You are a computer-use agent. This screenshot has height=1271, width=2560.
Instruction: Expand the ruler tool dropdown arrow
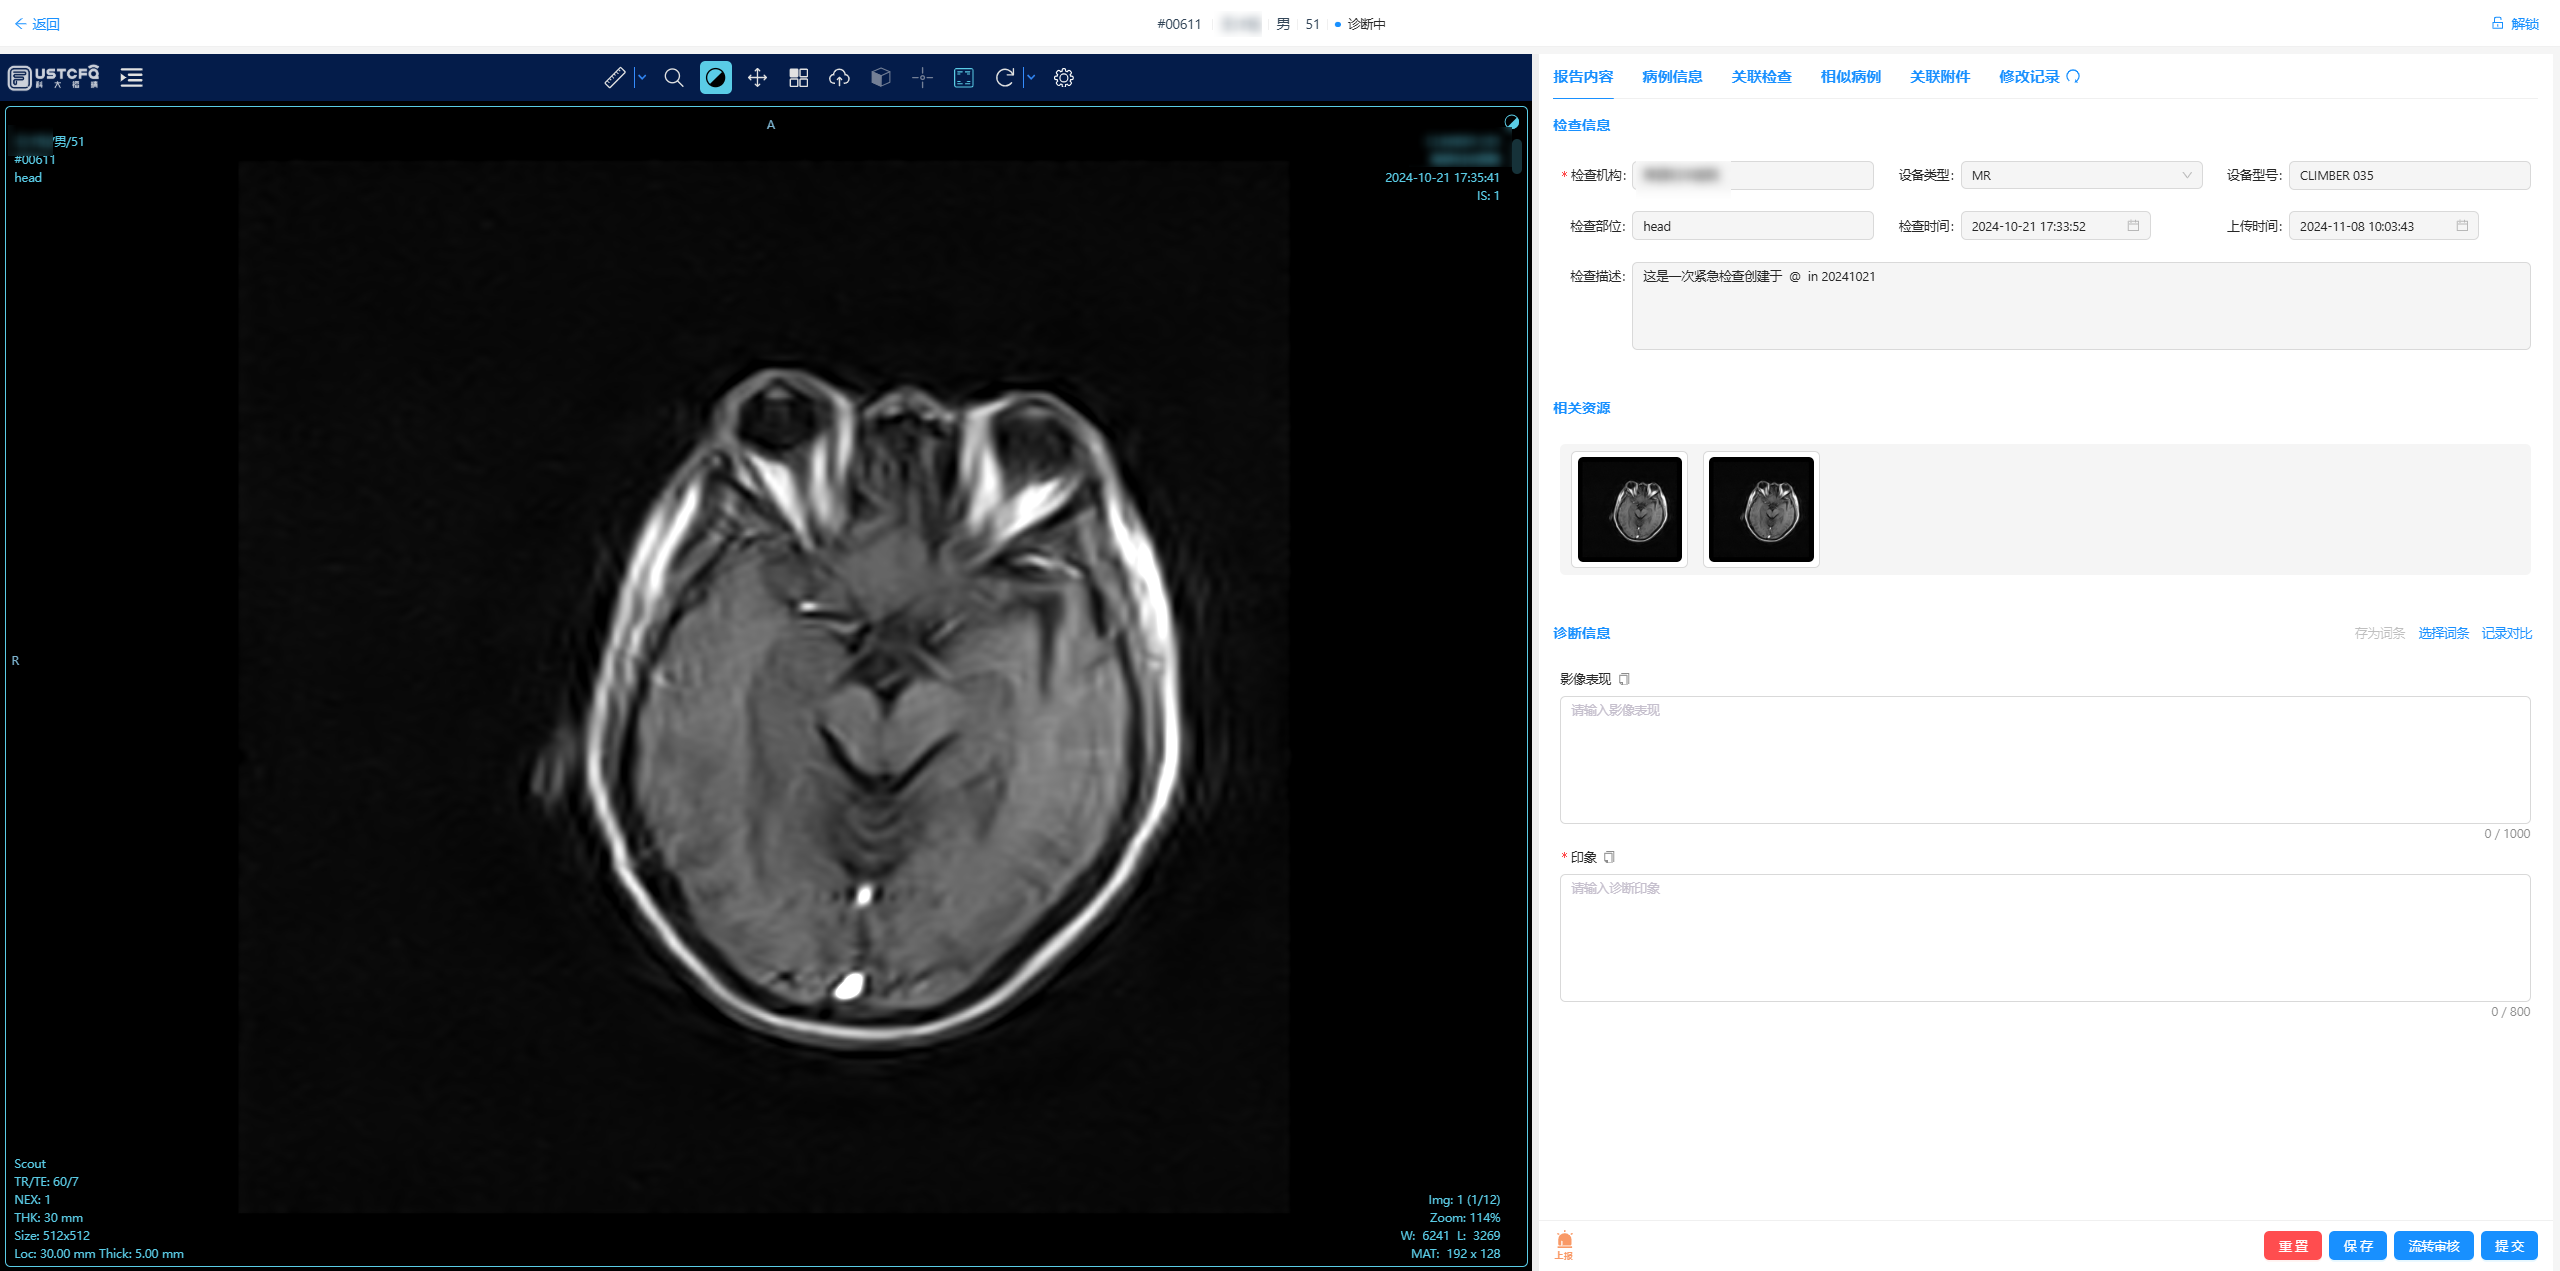click(642, 77)
